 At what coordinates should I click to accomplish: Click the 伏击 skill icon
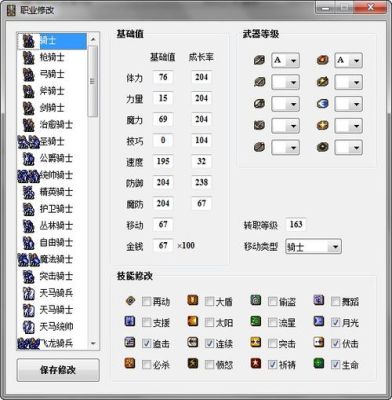pos(319,342)
